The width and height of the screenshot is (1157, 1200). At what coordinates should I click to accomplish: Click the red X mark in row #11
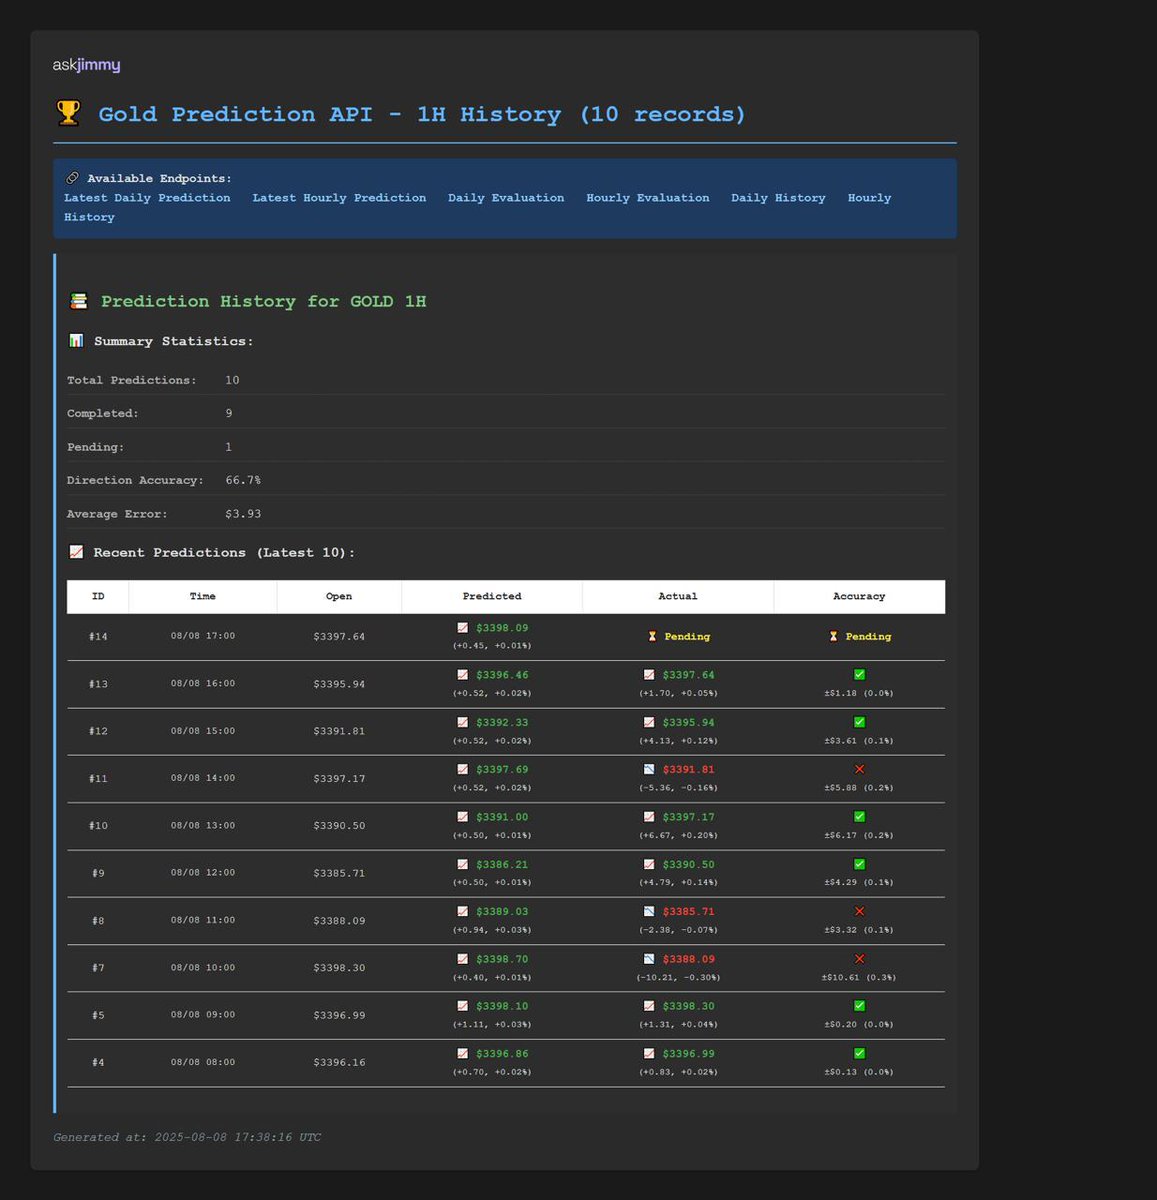point(859,769)
